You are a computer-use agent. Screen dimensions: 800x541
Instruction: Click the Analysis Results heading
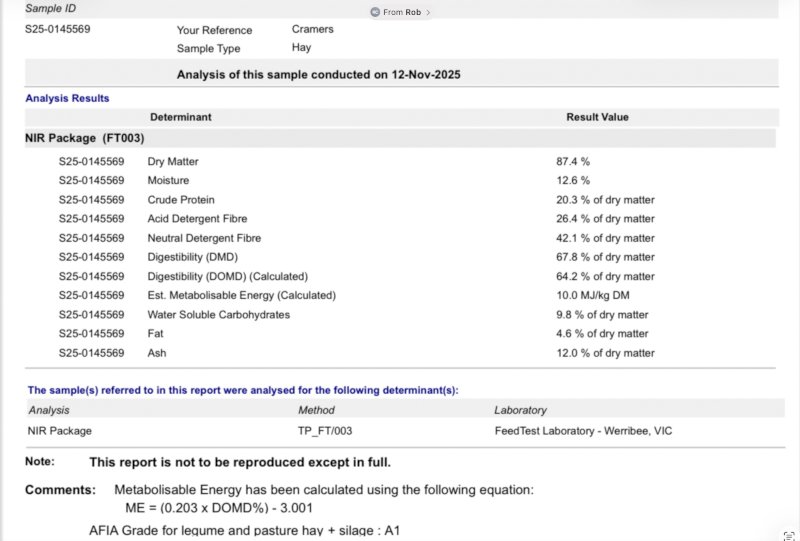tap(67, 98)
